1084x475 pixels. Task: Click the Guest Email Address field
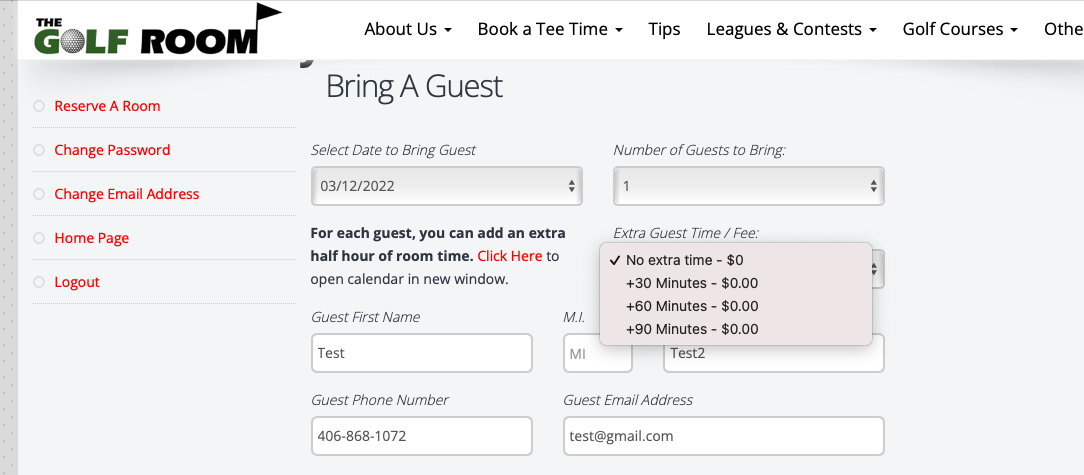pyautogui.click(x=724, y=436)
